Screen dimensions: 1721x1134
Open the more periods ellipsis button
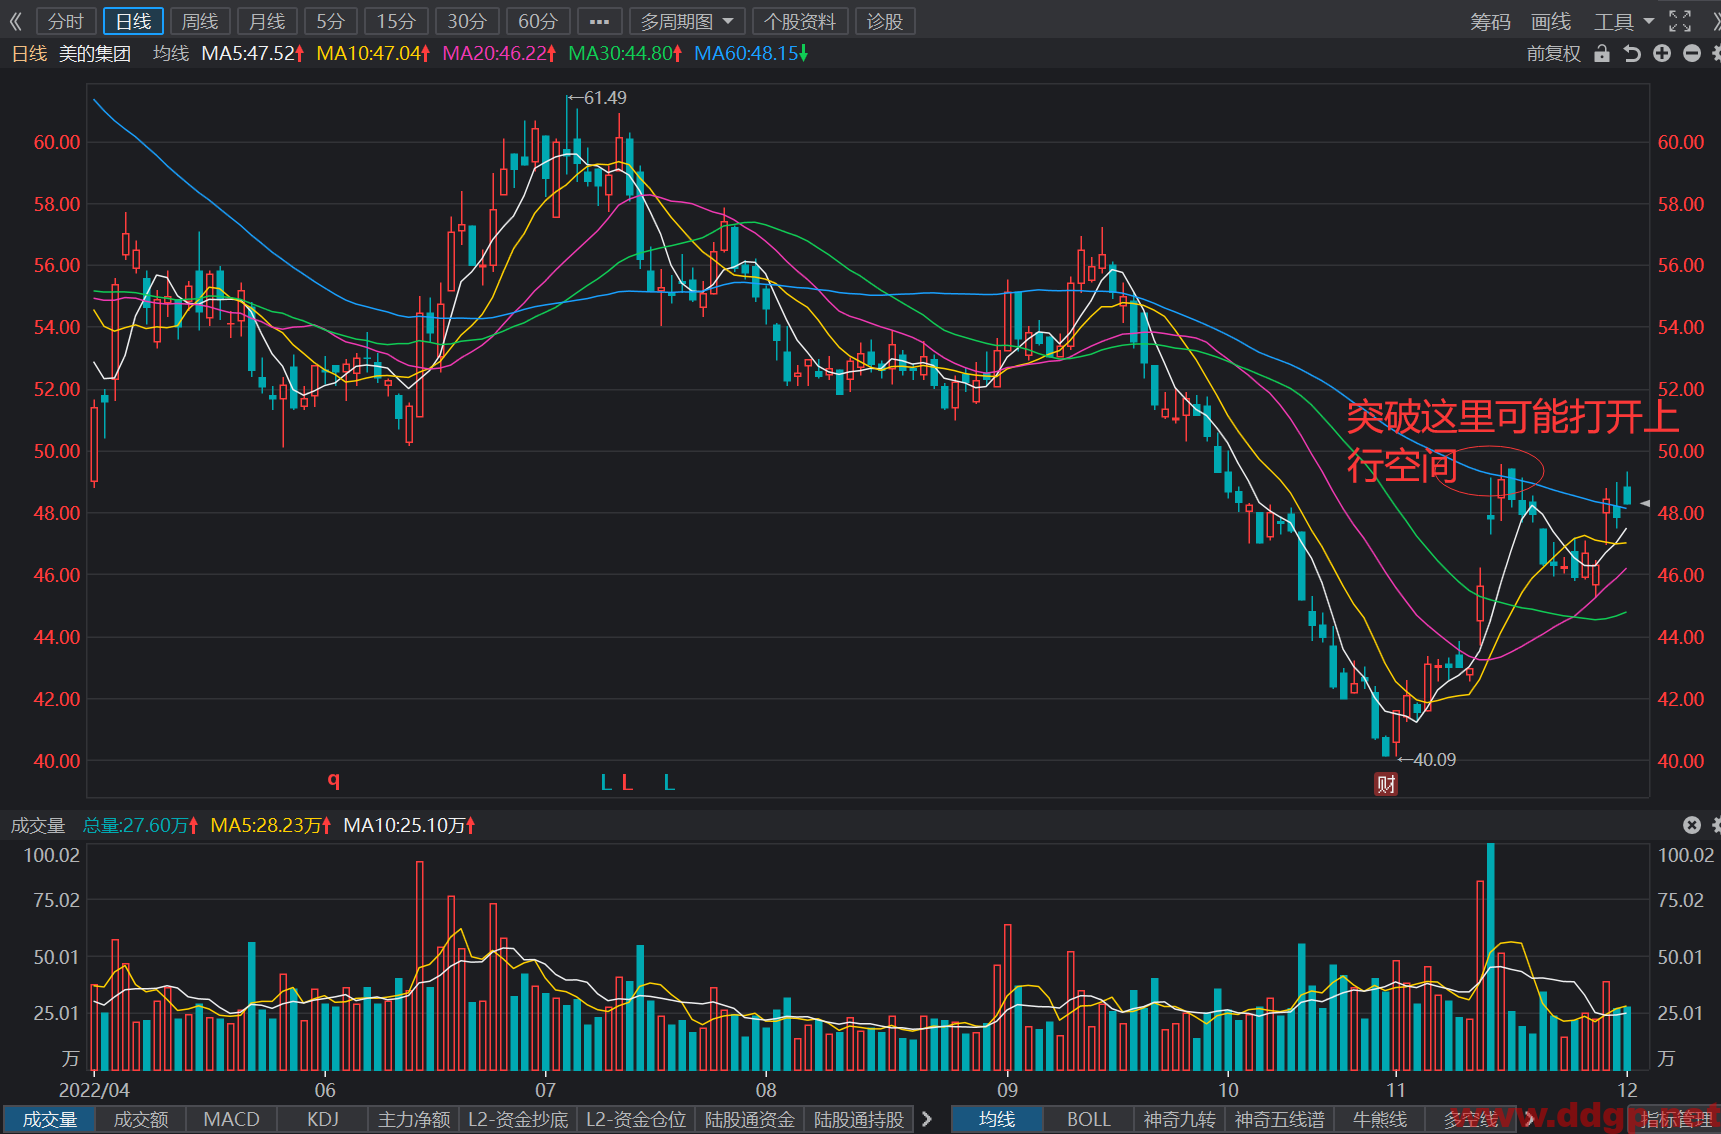pyautogui.click(x=600, y=21)
